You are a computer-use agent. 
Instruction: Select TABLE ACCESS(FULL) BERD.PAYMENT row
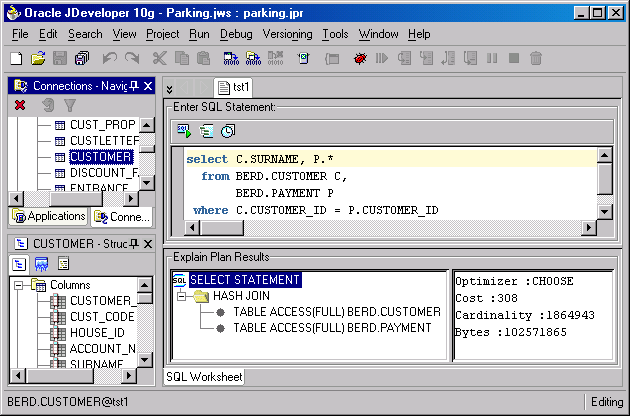pyautogui.click(x=332, y=328)
